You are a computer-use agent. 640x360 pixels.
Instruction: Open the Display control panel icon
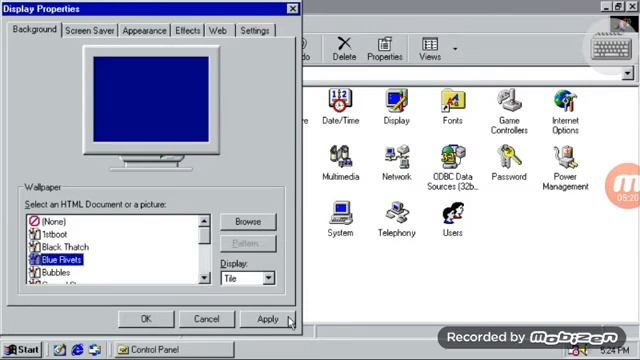(x=396, y=106)
